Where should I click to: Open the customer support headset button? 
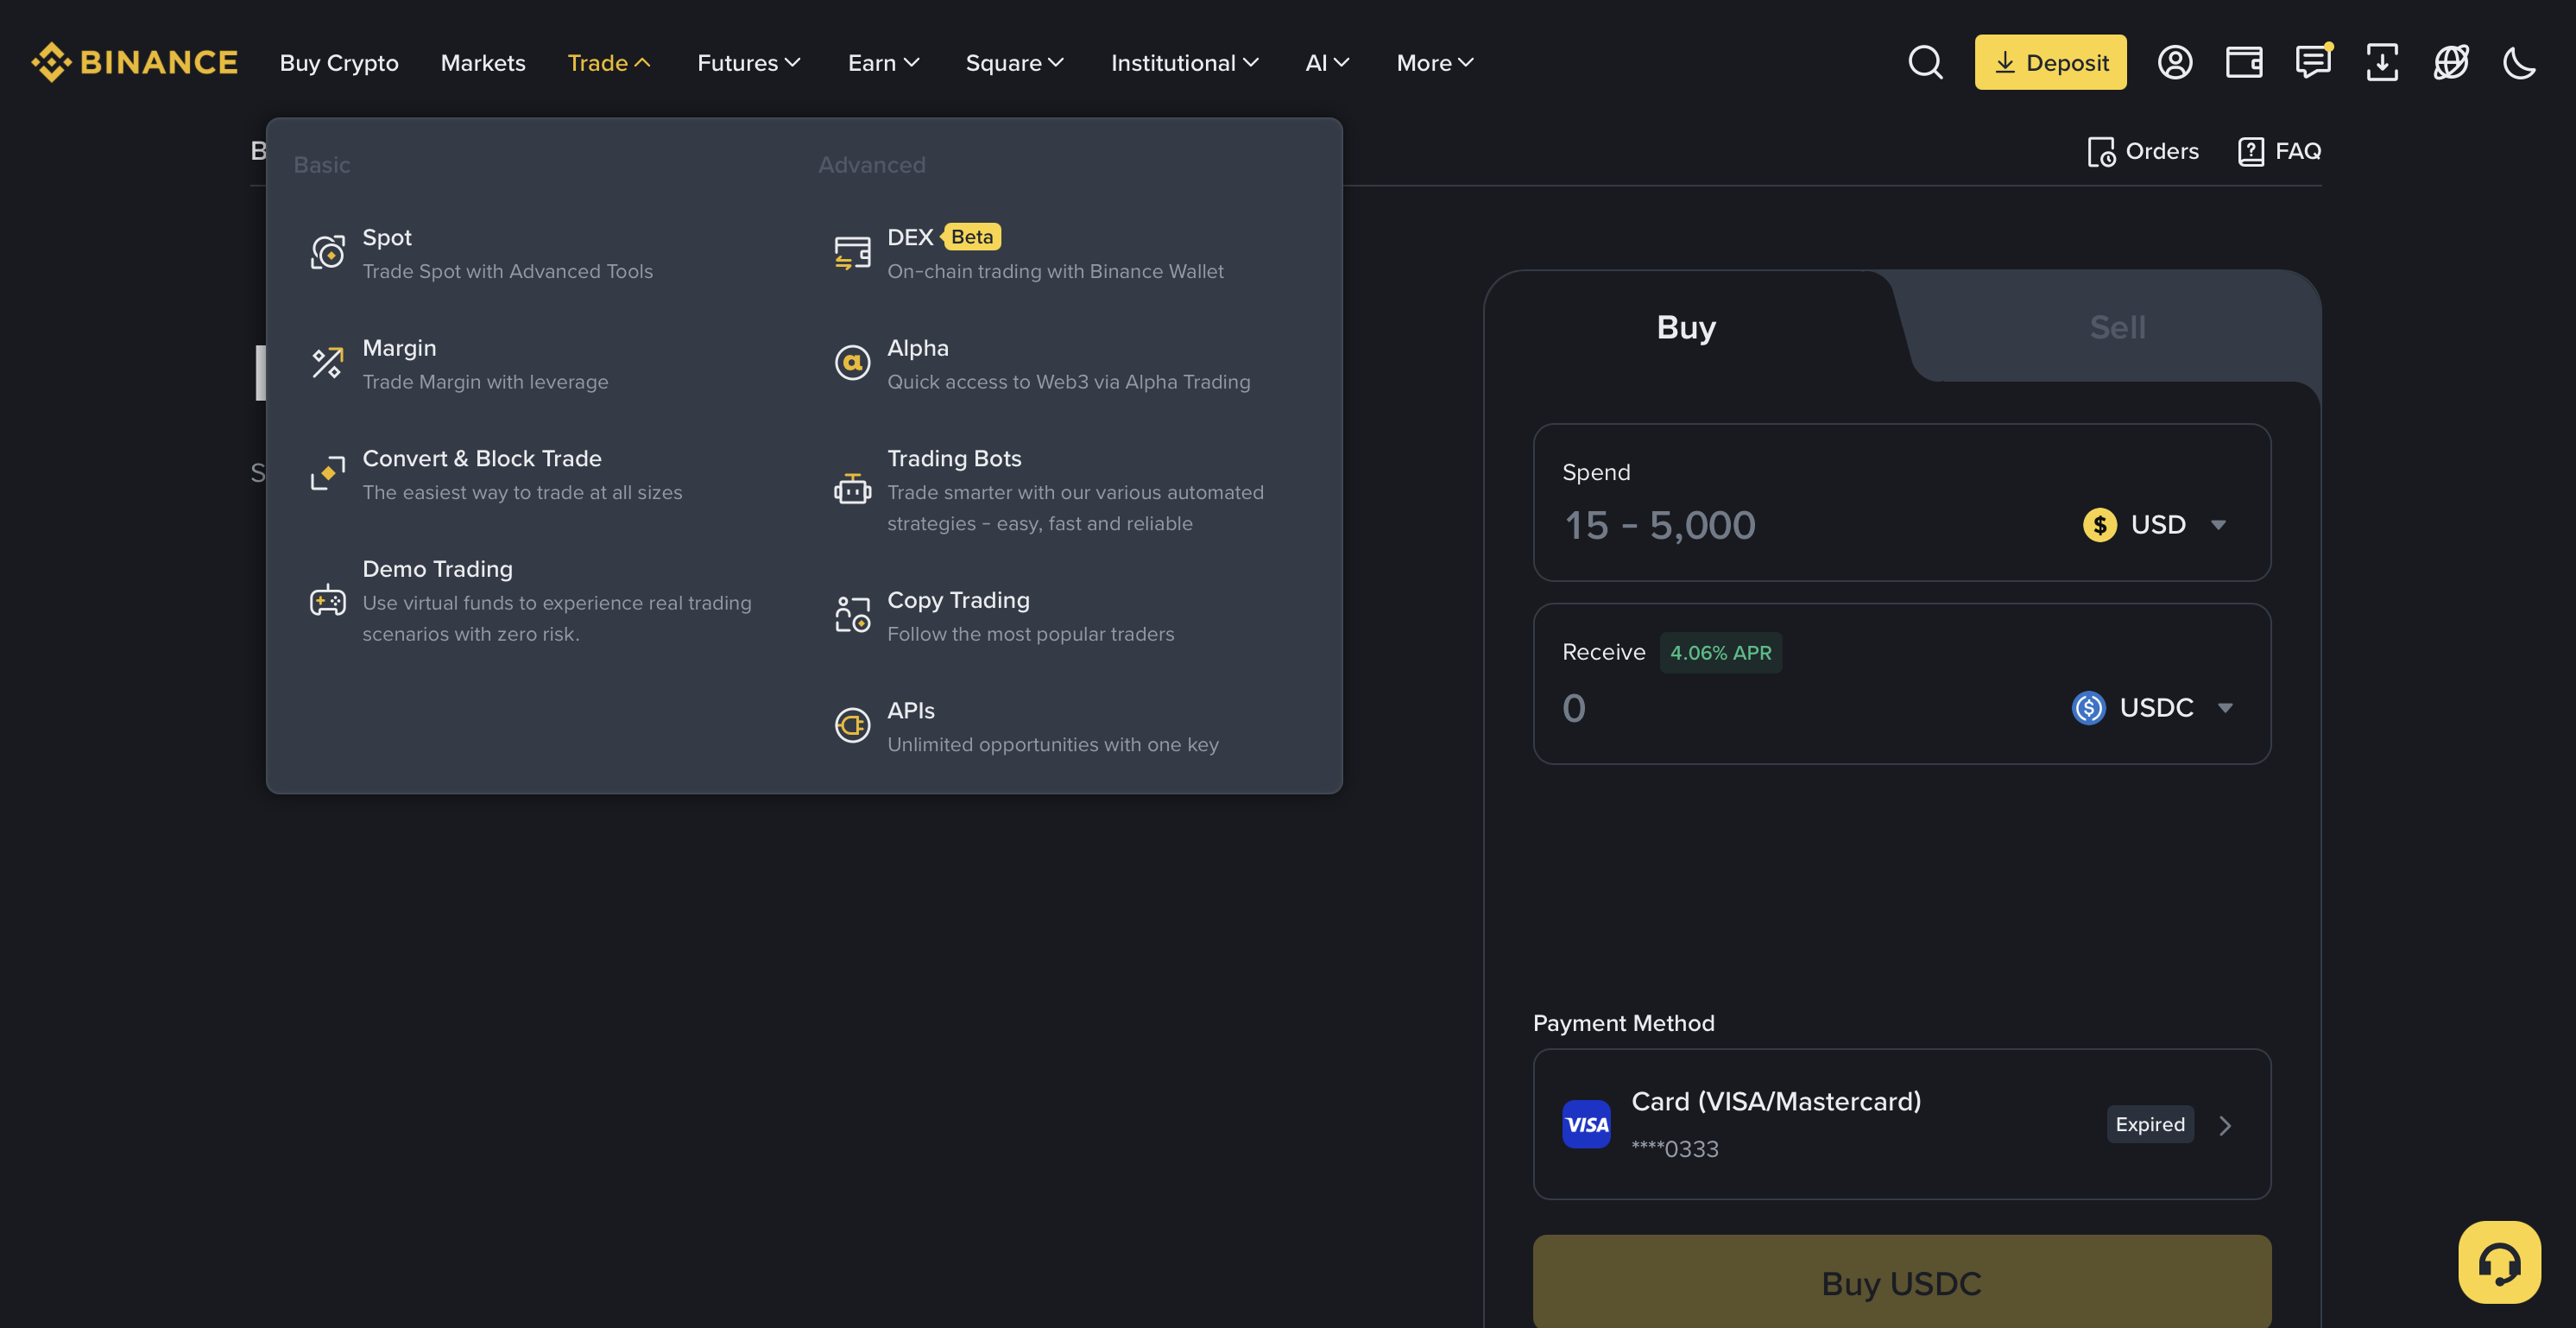coord(2499,1262)
